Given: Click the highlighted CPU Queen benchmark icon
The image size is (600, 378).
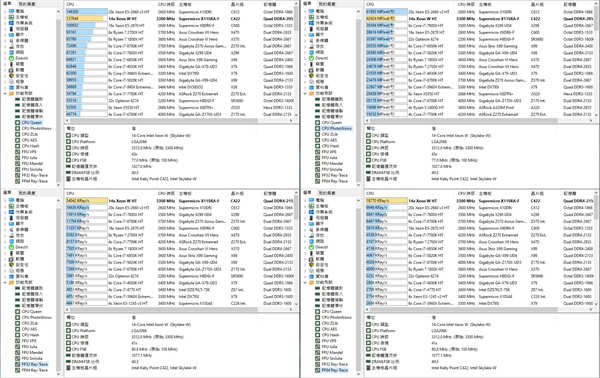Looking at the screenshot, I should (18, 122).
